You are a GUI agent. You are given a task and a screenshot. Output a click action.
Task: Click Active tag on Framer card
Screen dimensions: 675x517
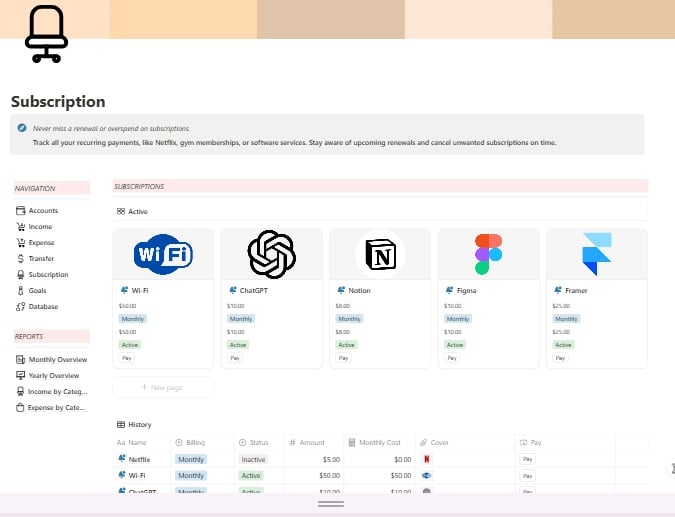tap(563, 345)
